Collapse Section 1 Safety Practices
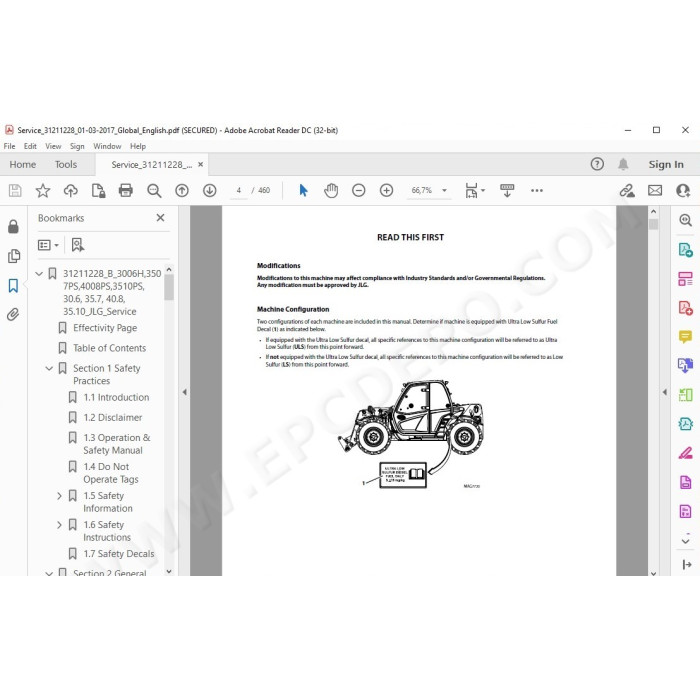The image size is (700, 700). pos(49,368)
